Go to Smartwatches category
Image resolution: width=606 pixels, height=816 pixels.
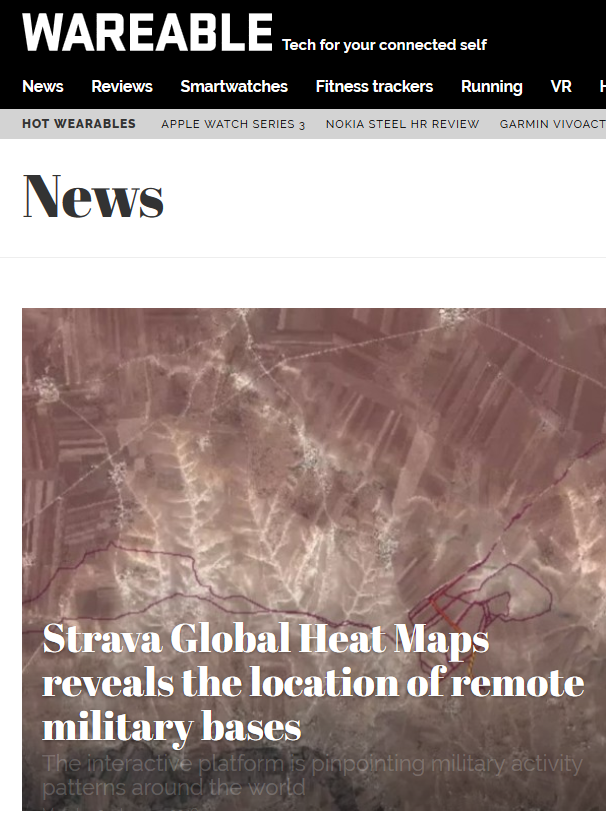(x=234, y=86)
